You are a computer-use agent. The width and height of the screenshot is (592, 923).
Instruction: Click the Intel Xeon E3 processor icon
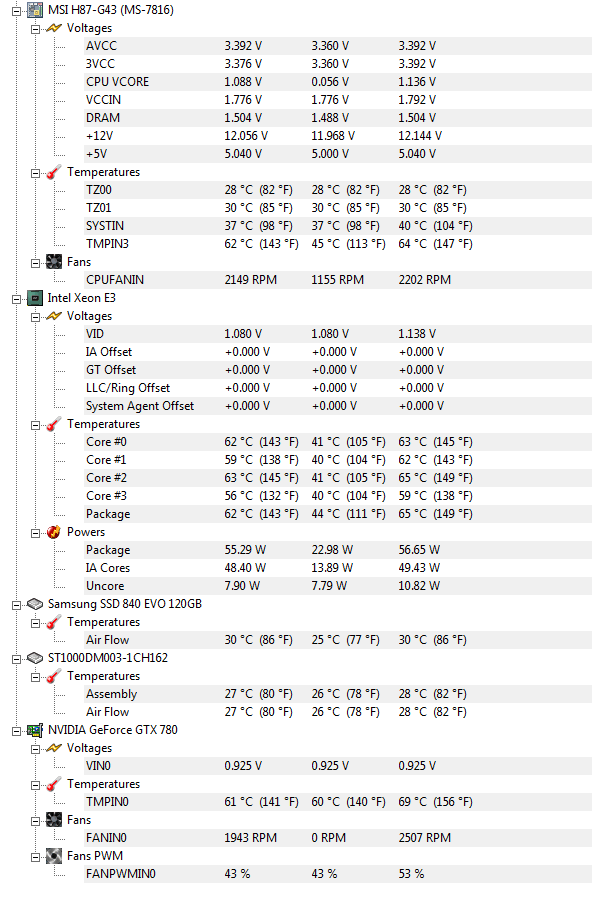(x=35, y=298)
